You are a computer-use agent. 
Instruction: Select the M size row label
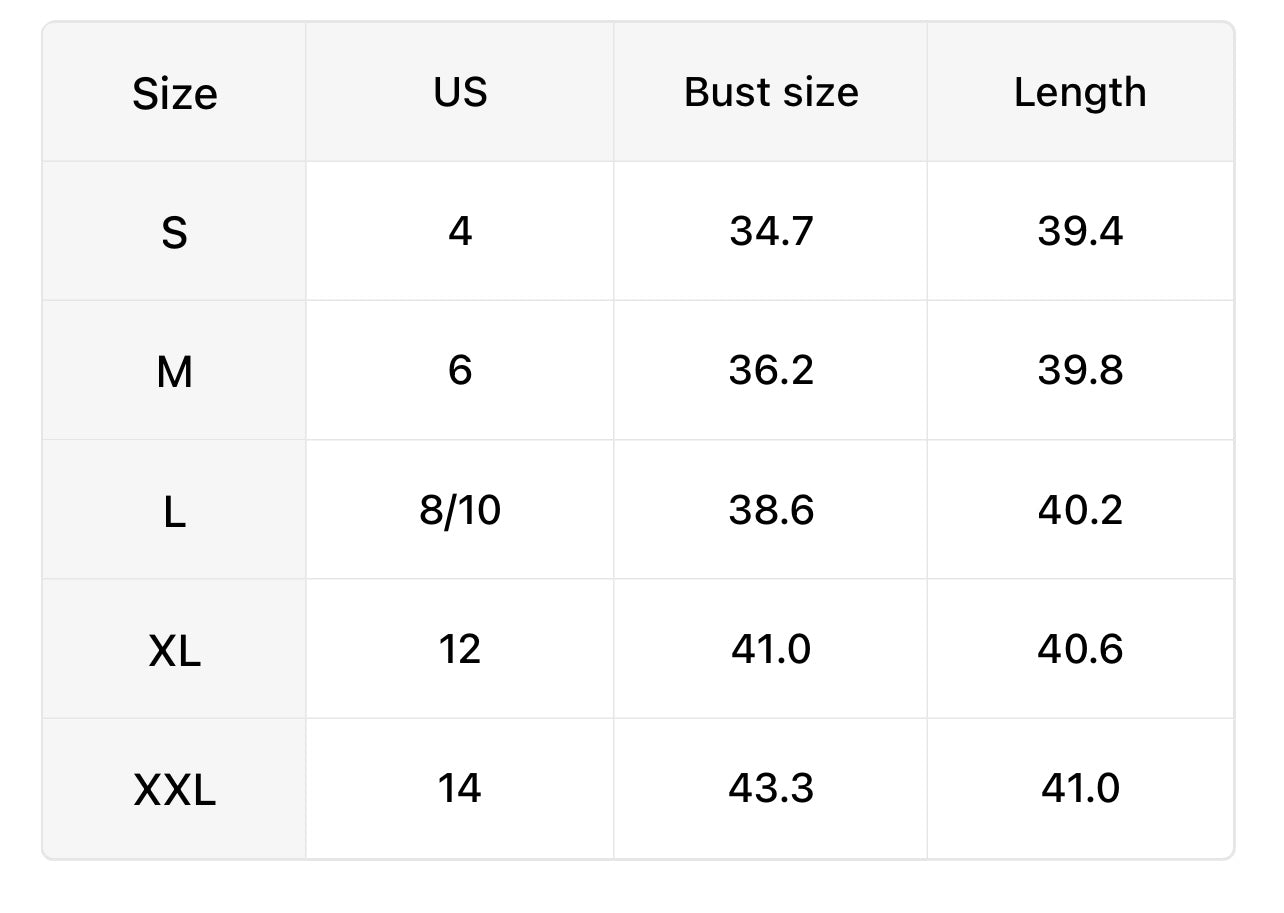pos(174,372)
